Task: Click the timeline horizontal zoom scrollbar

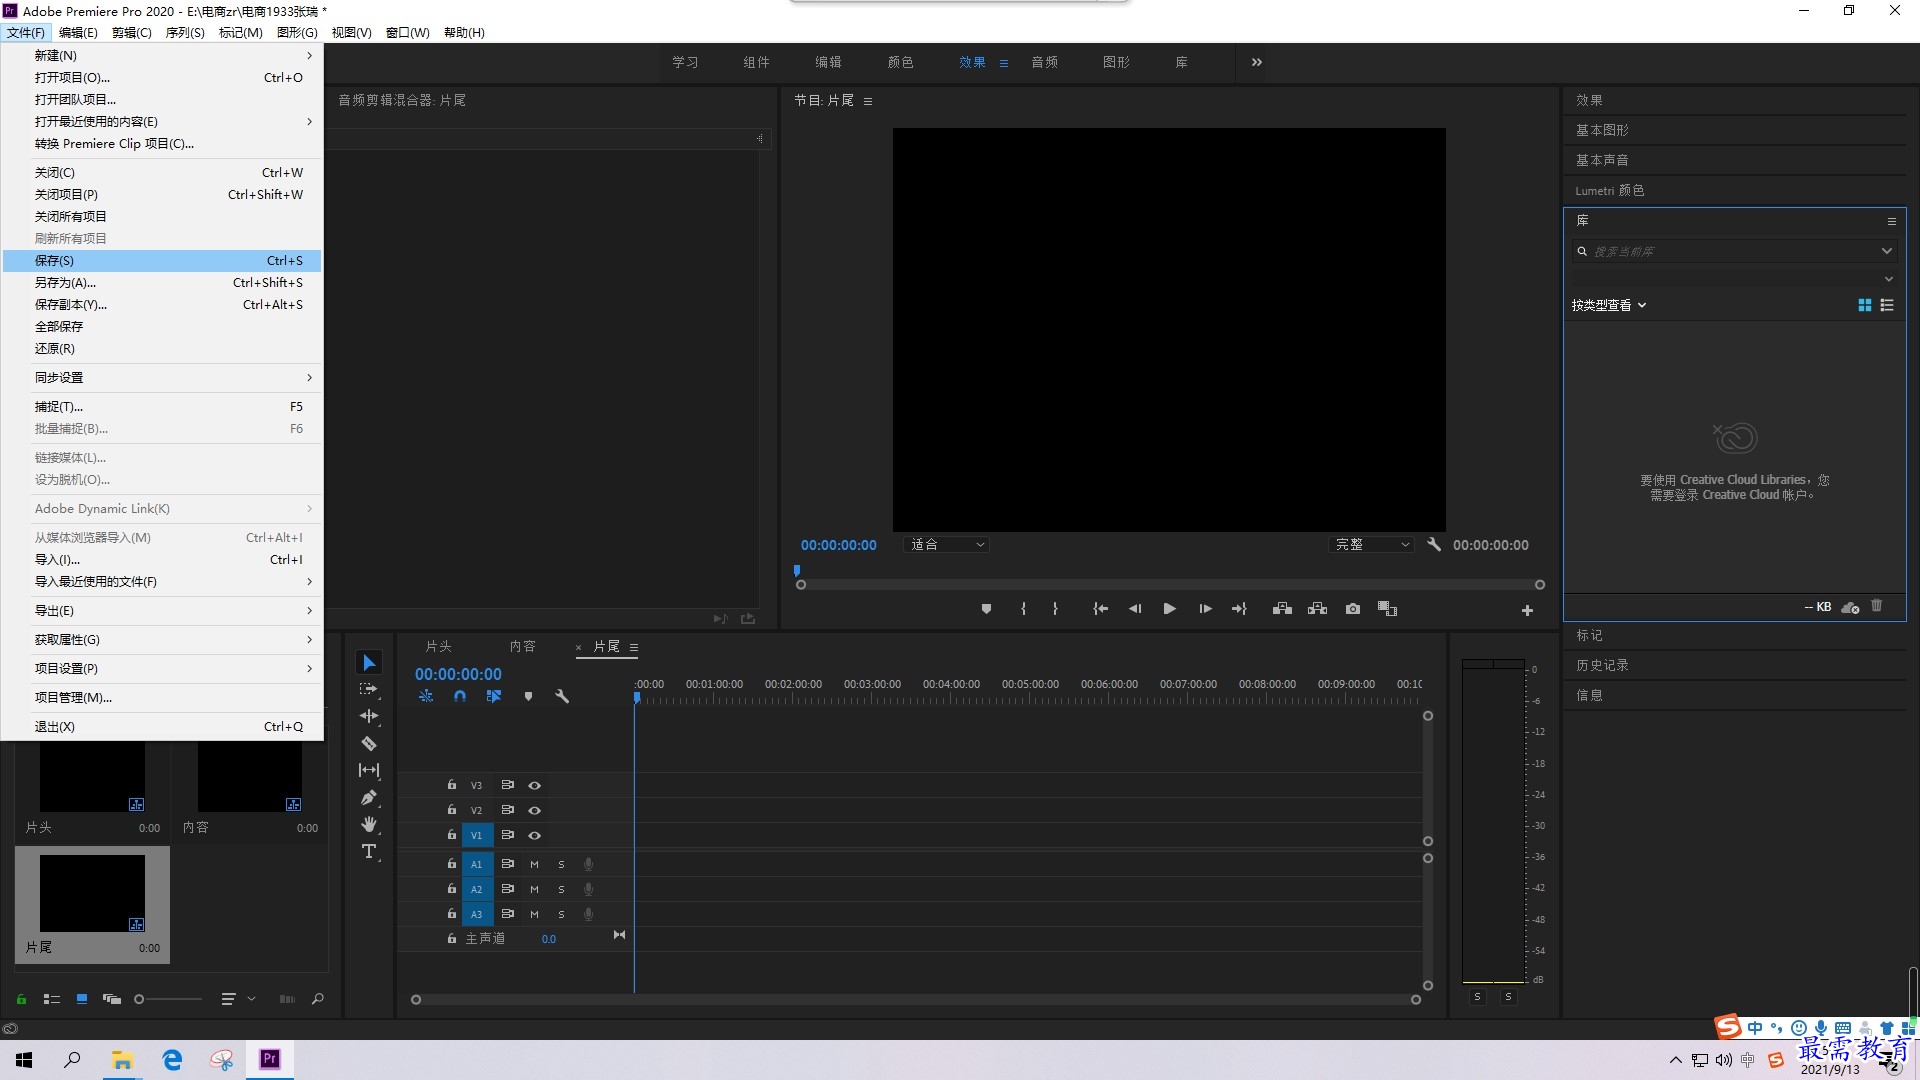Action: tap(916, 999)
